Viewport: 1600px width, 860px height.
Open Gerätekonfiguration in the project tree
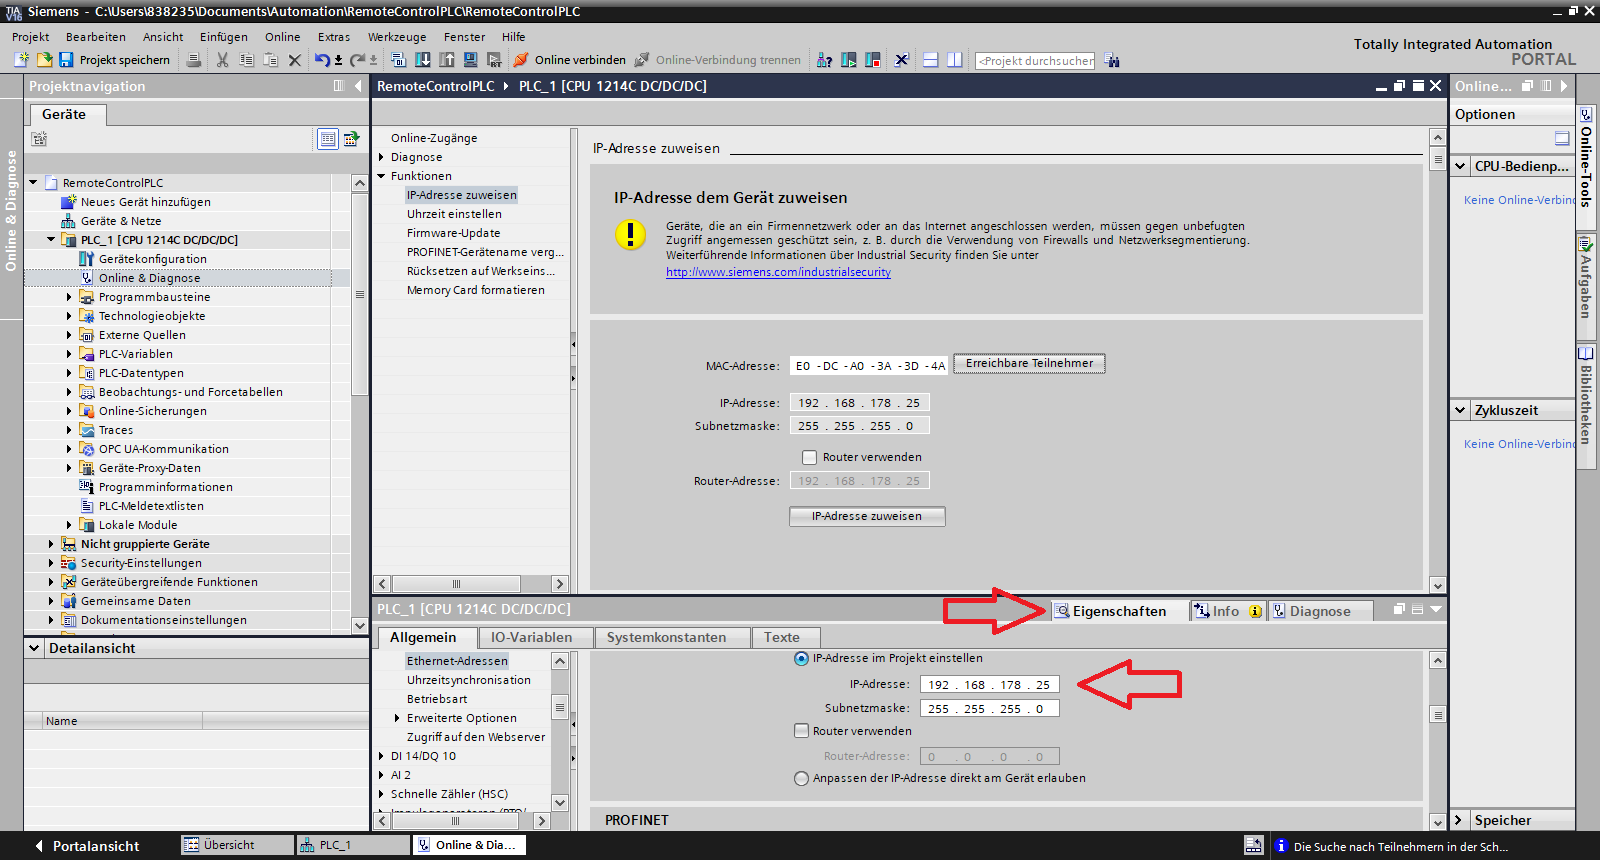(x=153, y=259)
